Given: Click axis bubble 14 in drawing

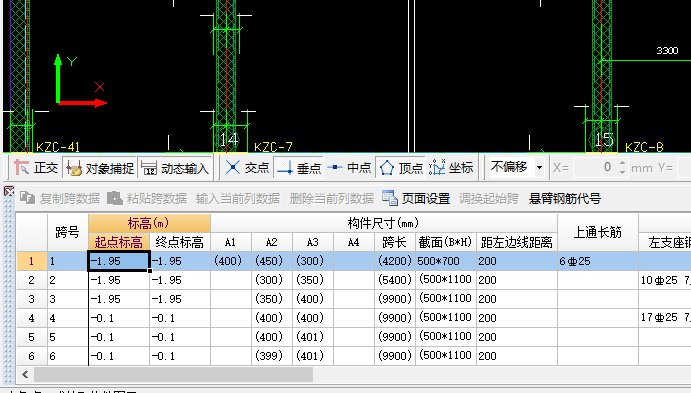Looking at the screenshot, I should (x=229, y=140).
